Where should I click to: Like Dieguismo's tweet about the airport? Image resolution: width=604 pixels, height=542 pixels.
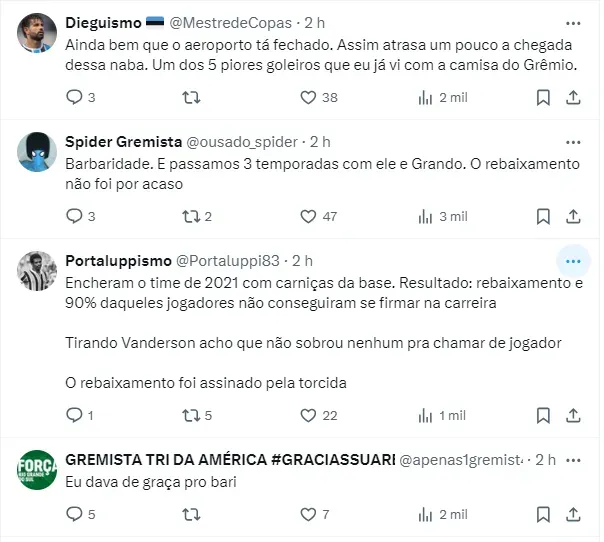pyautogui.click(x=309, y=97)
